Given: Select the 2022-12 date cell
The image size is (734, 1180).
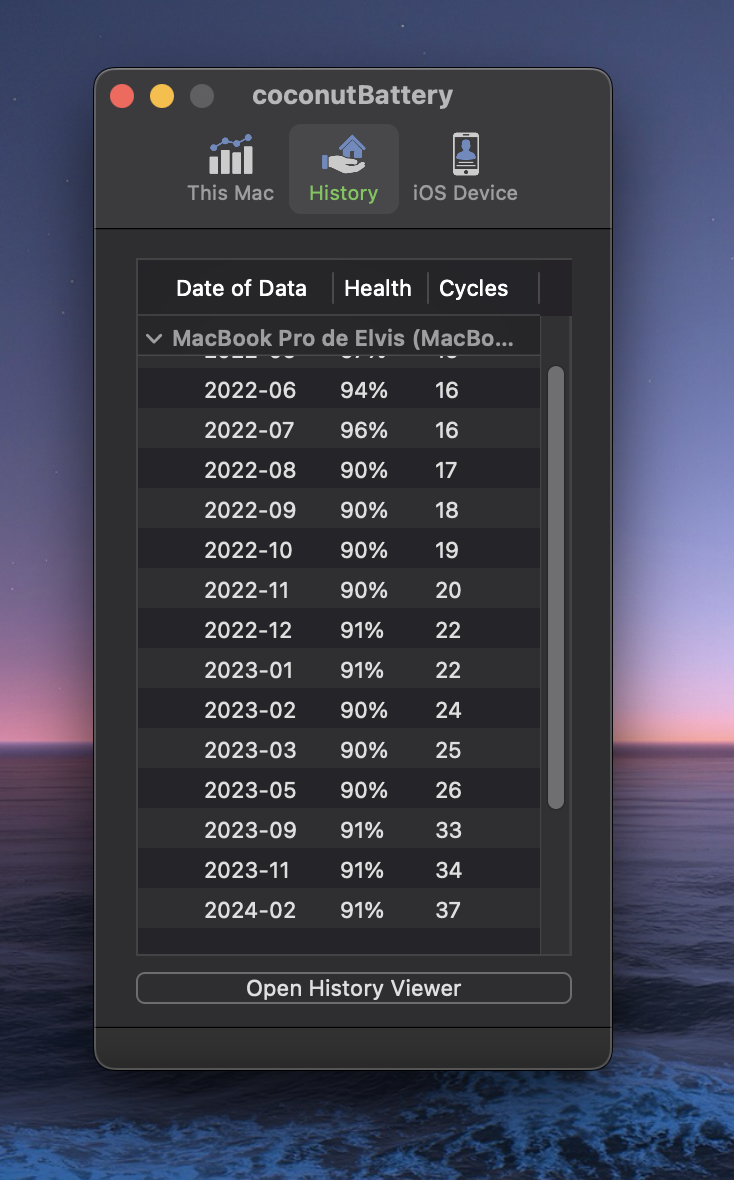Looking at the screenshot, I should [x=248, y=630].
